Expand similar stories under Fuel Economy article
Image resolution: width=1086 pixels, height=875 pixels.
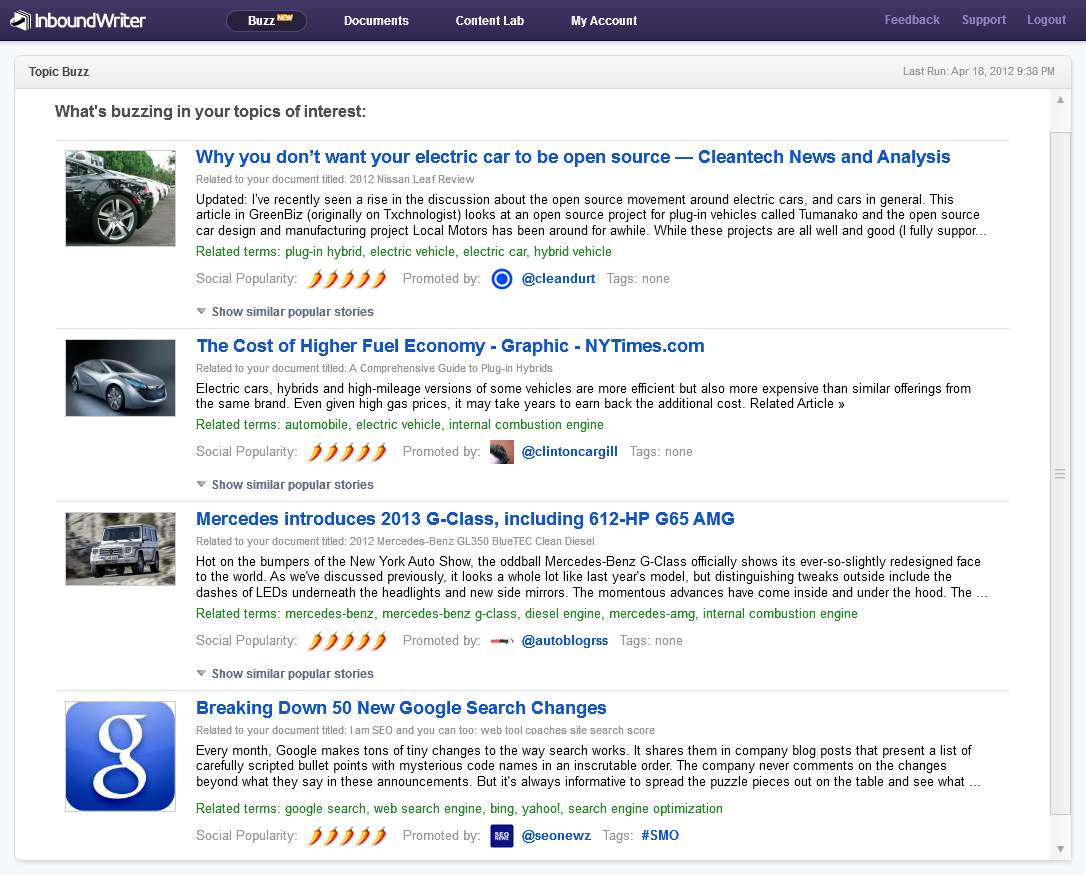click(x=285, y=485)
